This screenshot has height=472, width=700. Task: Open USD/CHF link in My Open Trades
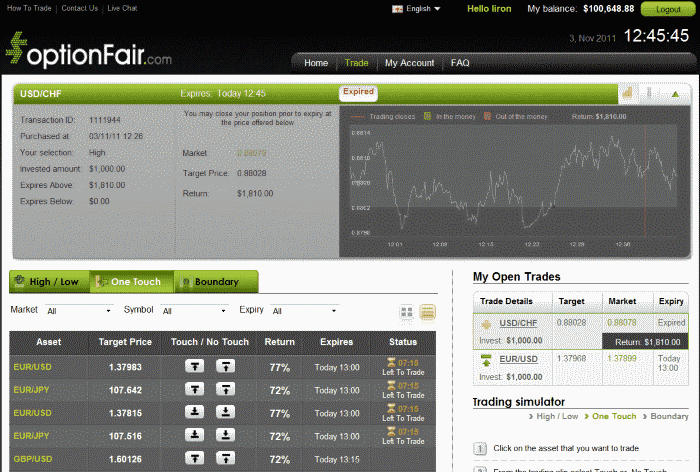click(x=518, y=323)
